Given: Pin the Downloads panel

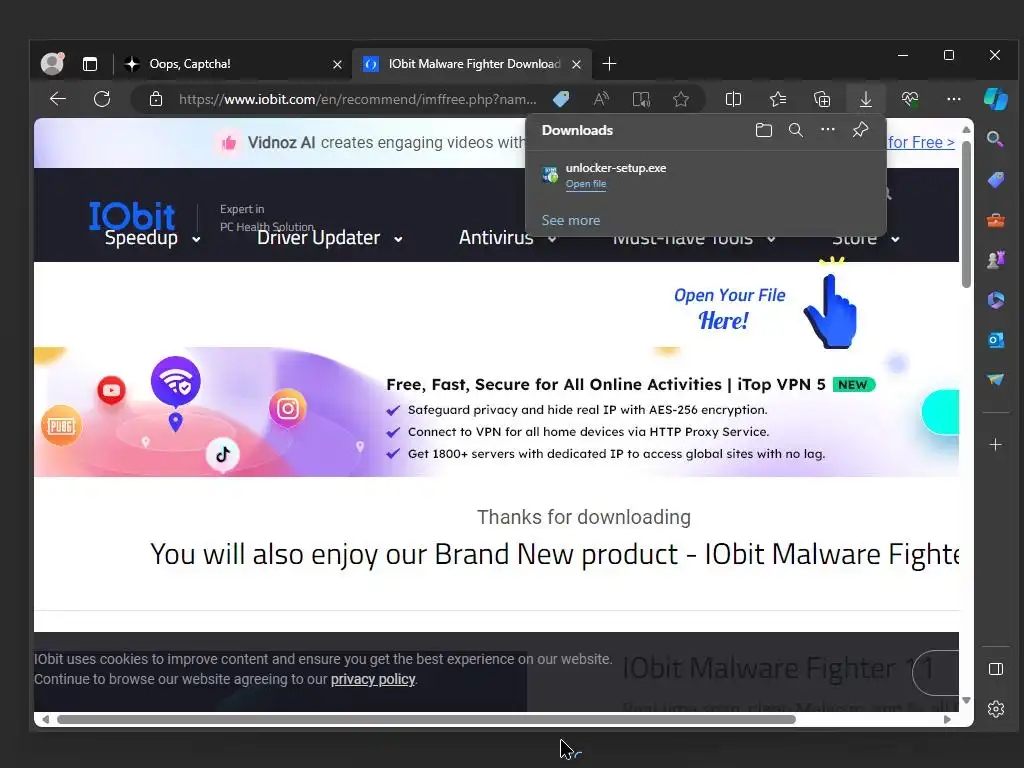Looking at the screenshot, I should pos(860,129).
